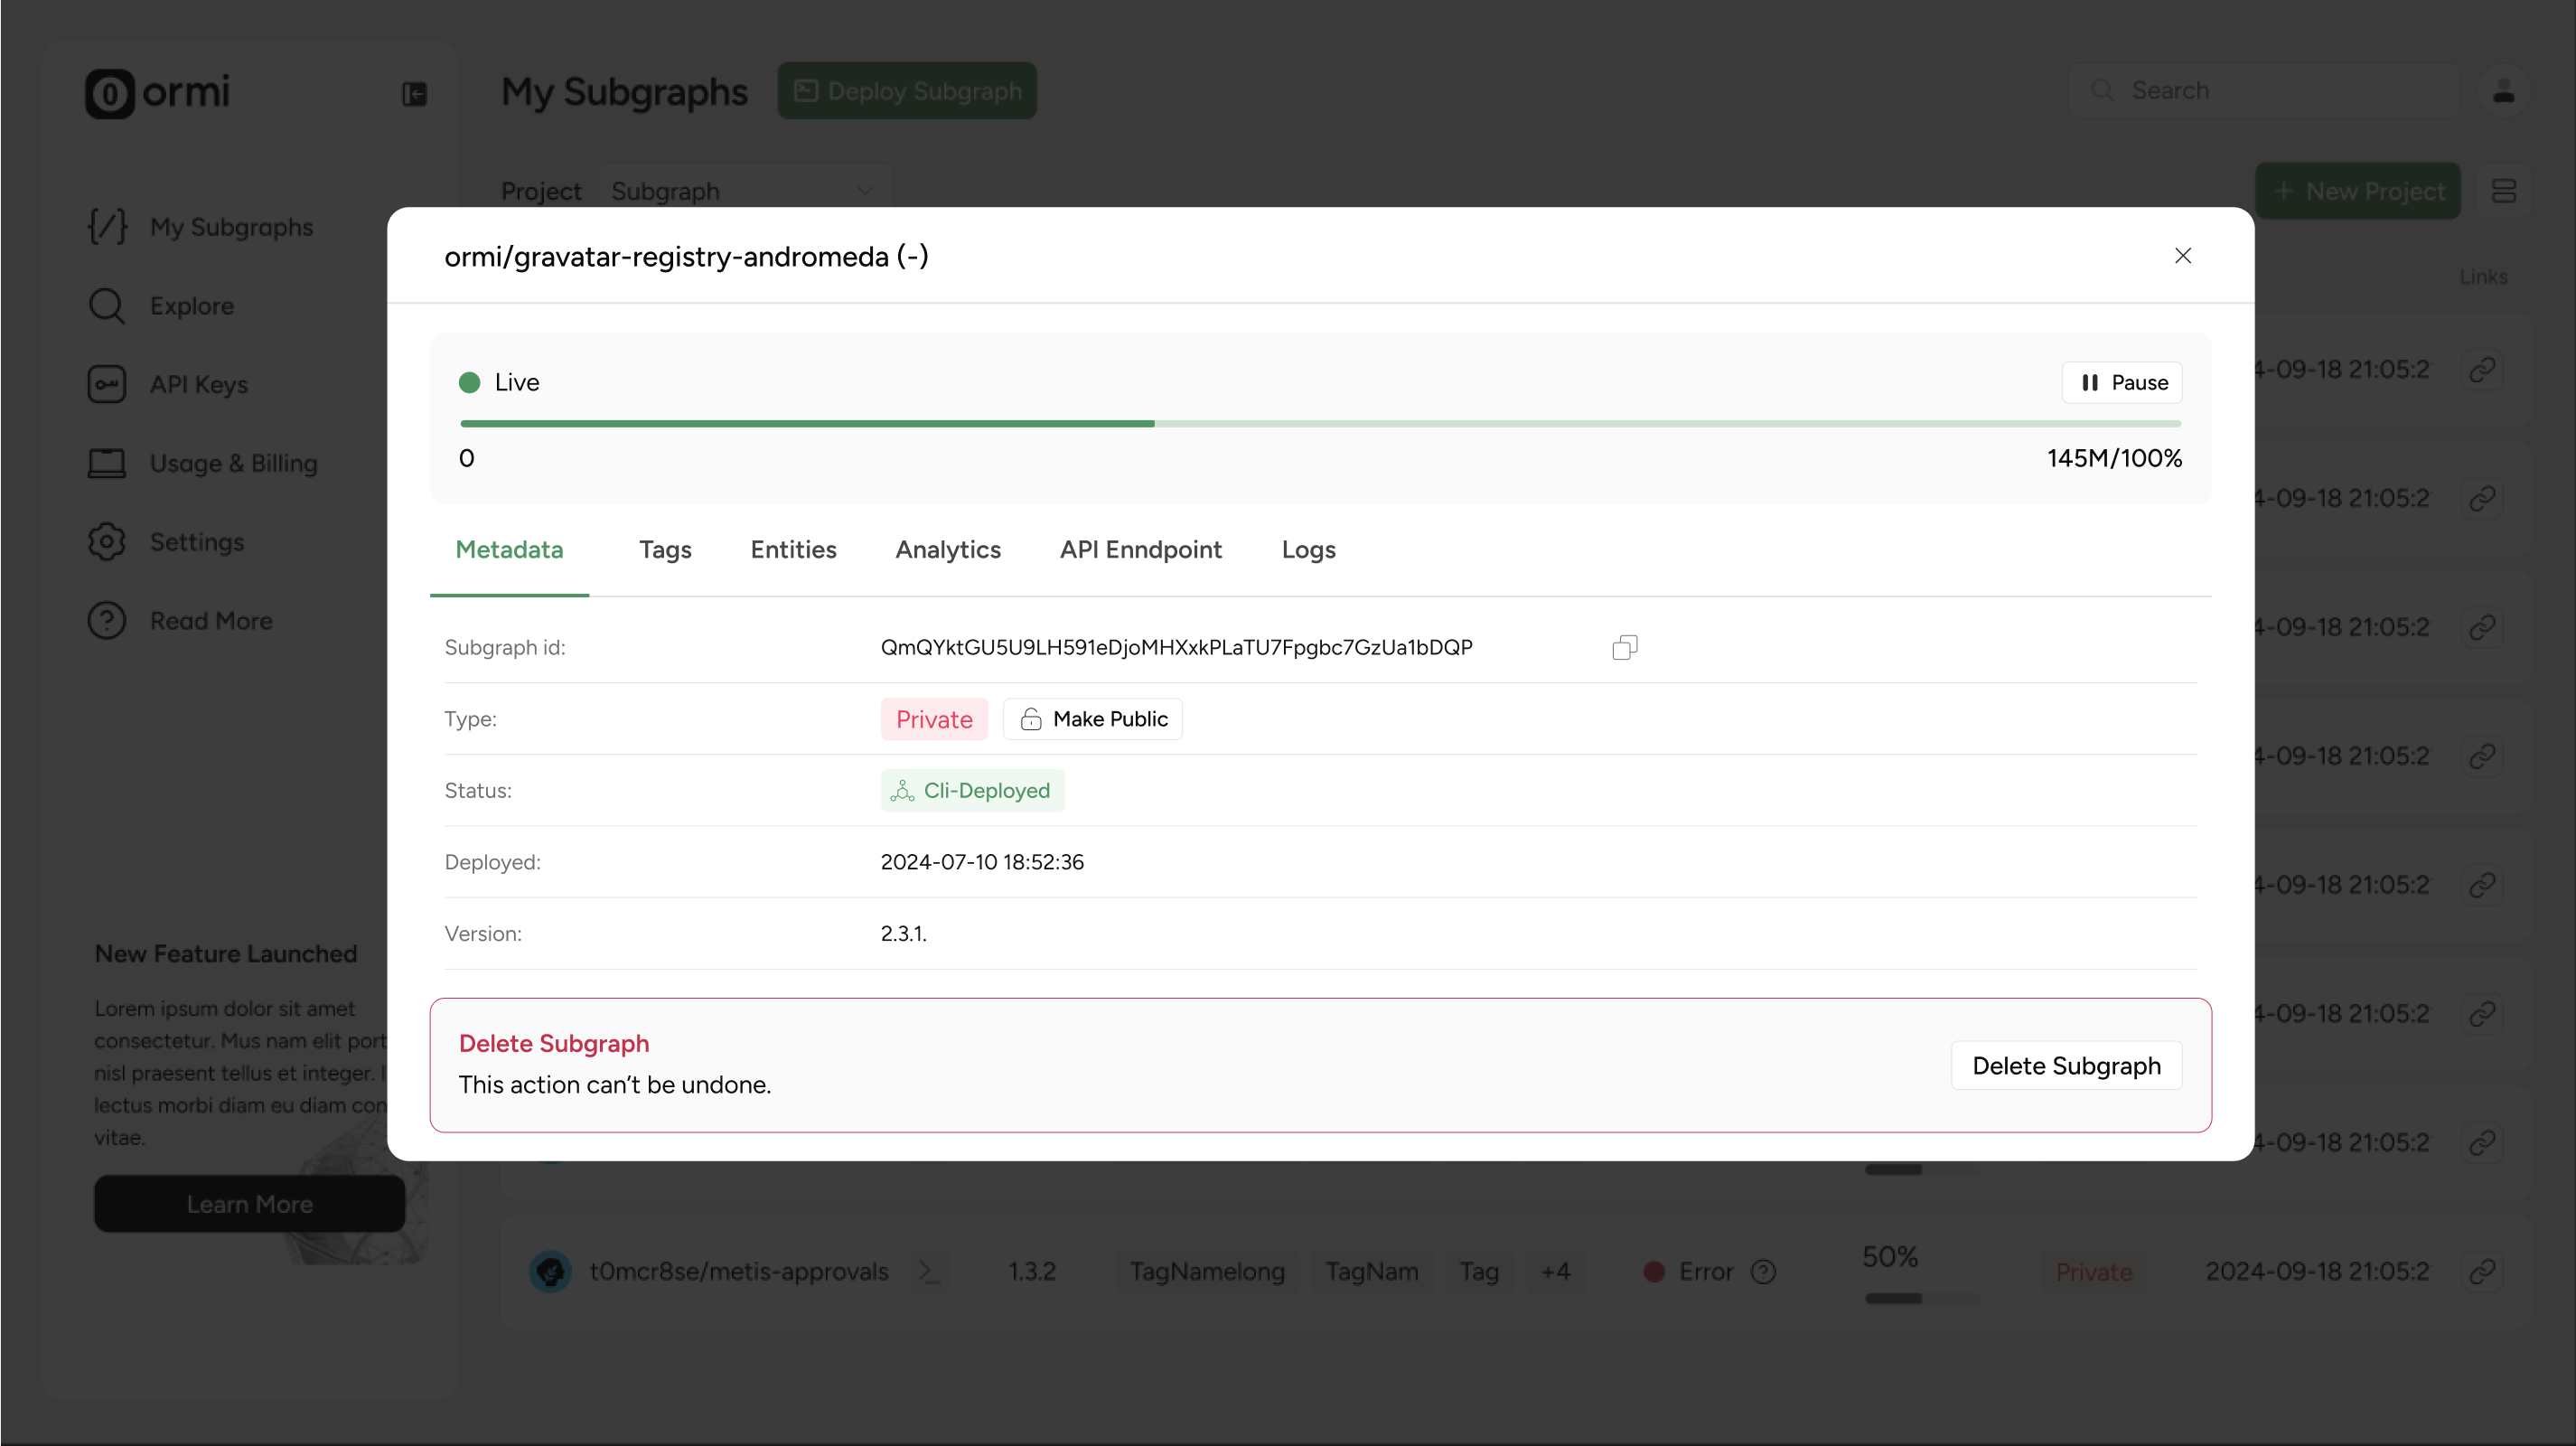Click the Live status indicator icon
Screen dimensions: 2576x1446
coord(469,382)
